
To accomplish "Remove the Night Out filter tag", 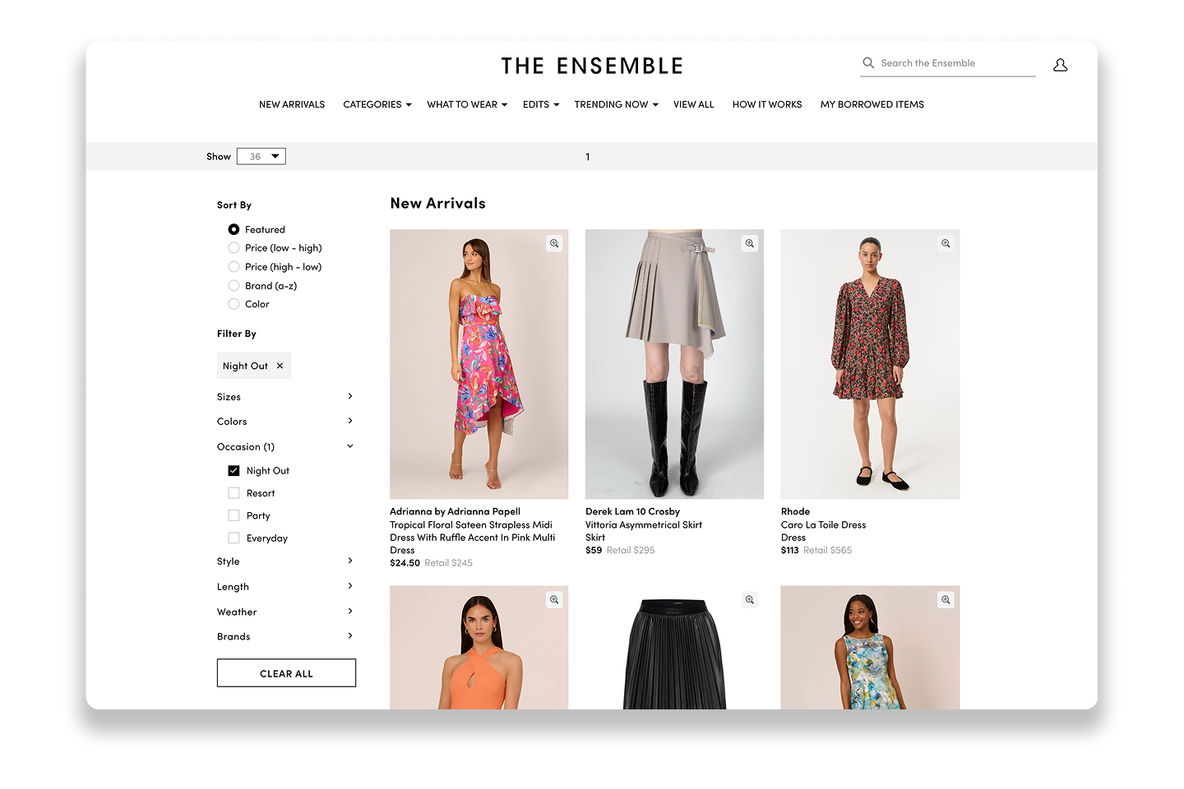I will tap(280, 365).
